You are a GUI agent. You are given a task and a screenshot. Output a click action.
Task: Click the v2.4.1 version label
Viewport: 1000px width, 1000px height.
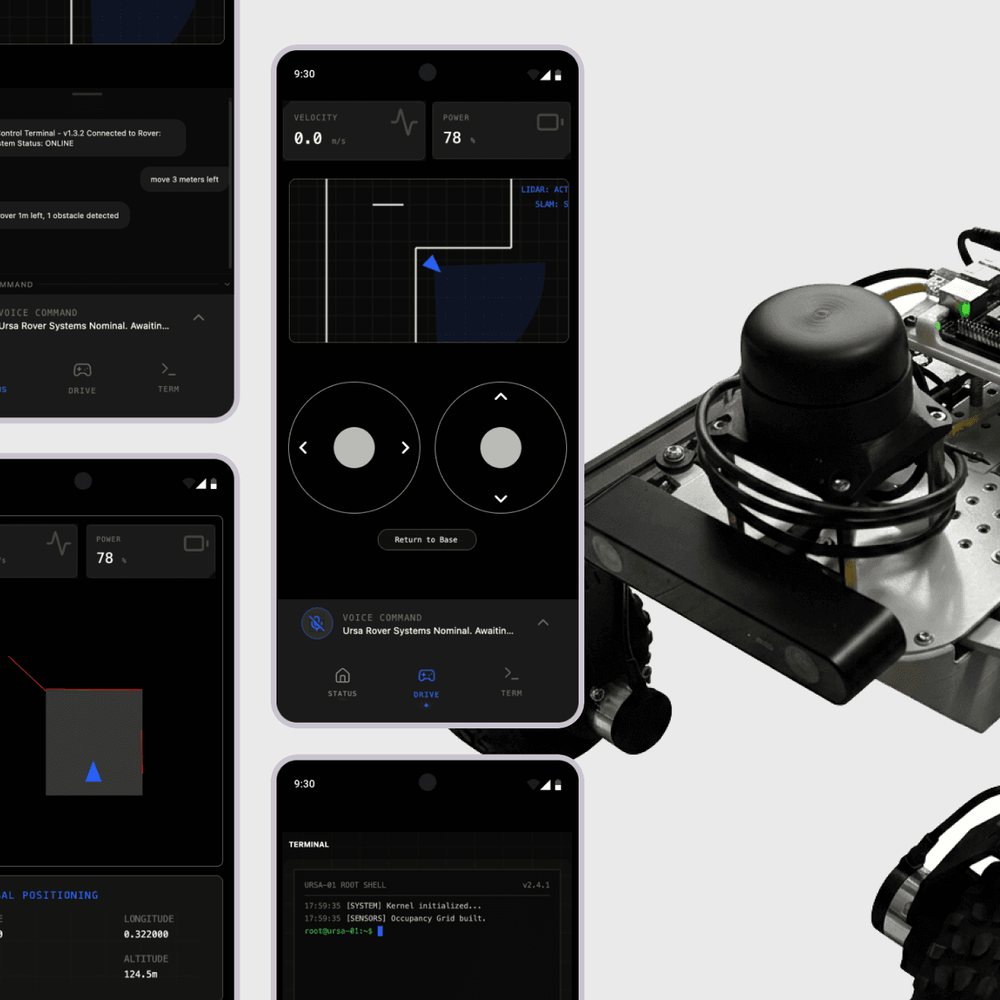point(536,885)
